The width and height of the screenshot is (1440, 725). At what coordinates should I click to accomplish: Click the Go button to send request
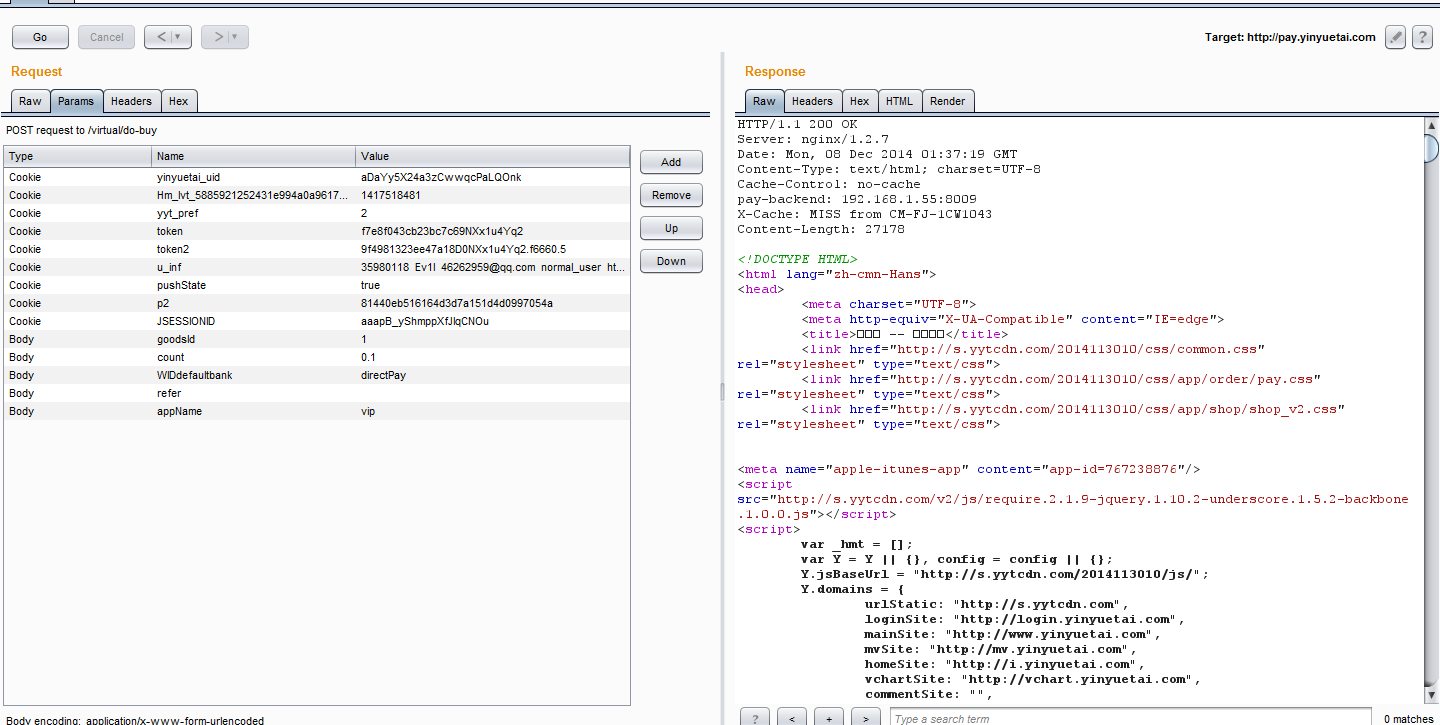click(x=40, y=37)
